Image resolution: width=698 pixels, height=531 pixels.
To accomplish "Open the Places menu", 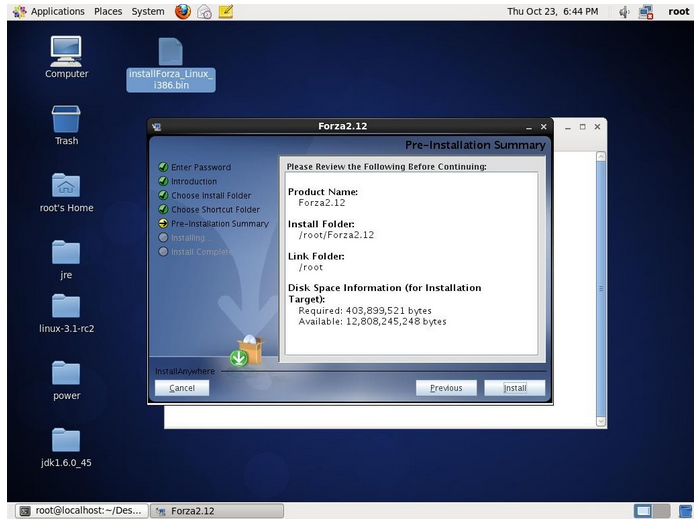I will coord(108,12).
